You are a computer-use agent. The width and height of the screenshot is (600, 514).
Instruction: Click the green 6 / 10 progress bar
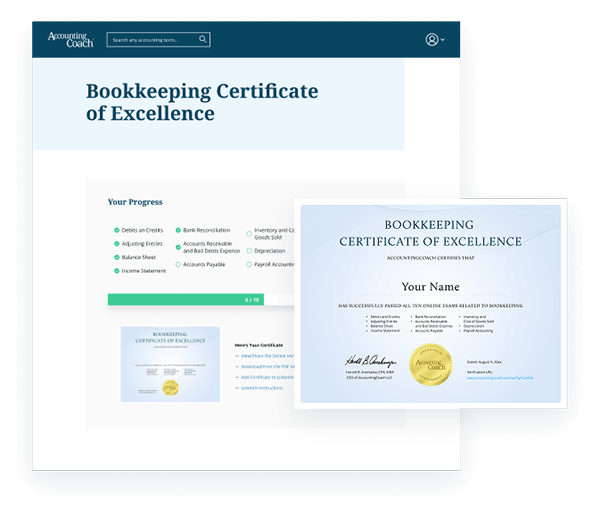(186, 299)
